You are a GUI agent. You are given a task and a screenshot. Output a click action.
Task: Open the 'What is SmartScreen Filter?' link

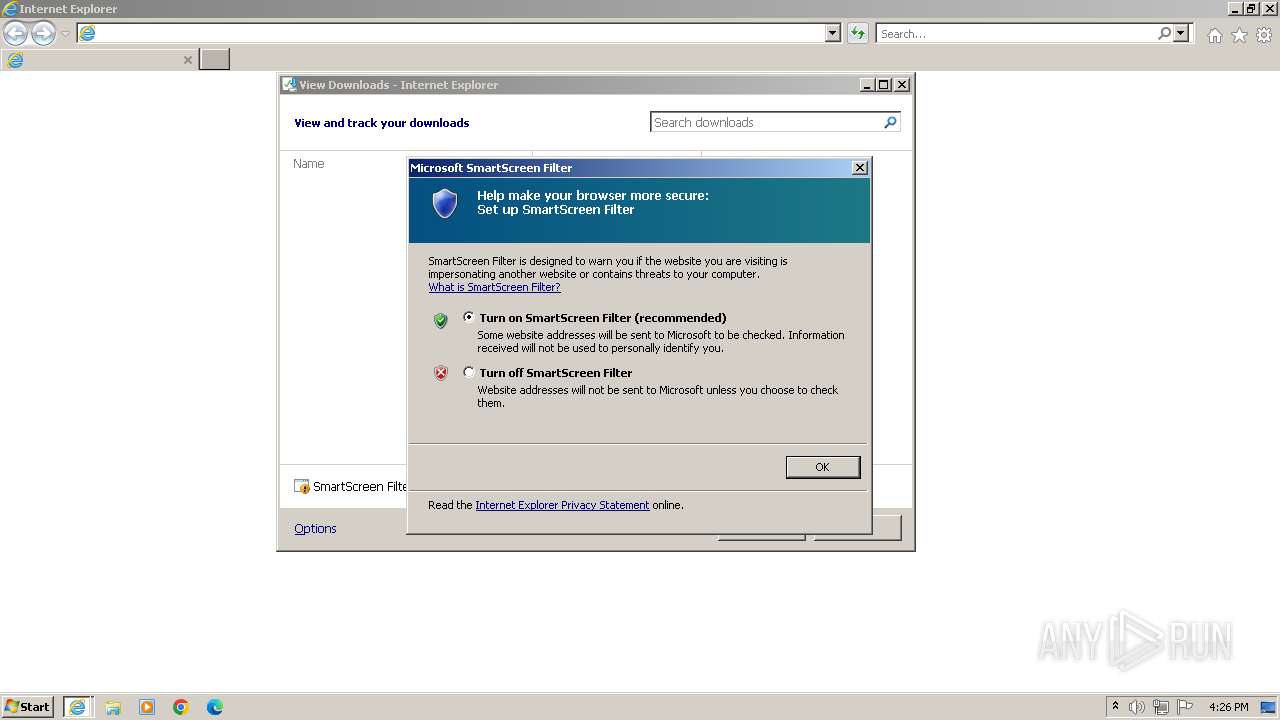tap(494, 287)
